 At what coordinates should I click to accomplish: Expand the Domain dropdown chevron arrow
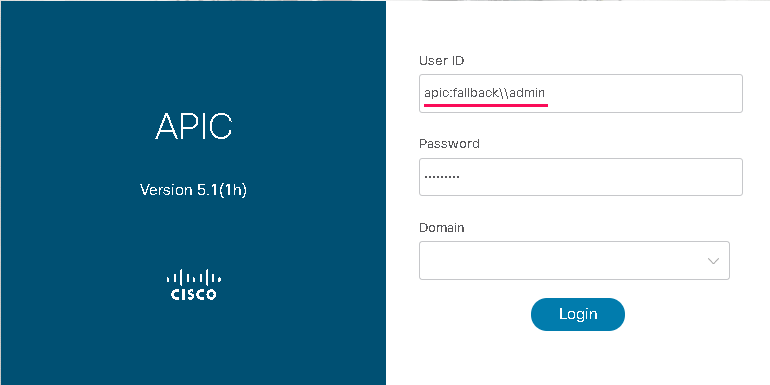(713, 261)
